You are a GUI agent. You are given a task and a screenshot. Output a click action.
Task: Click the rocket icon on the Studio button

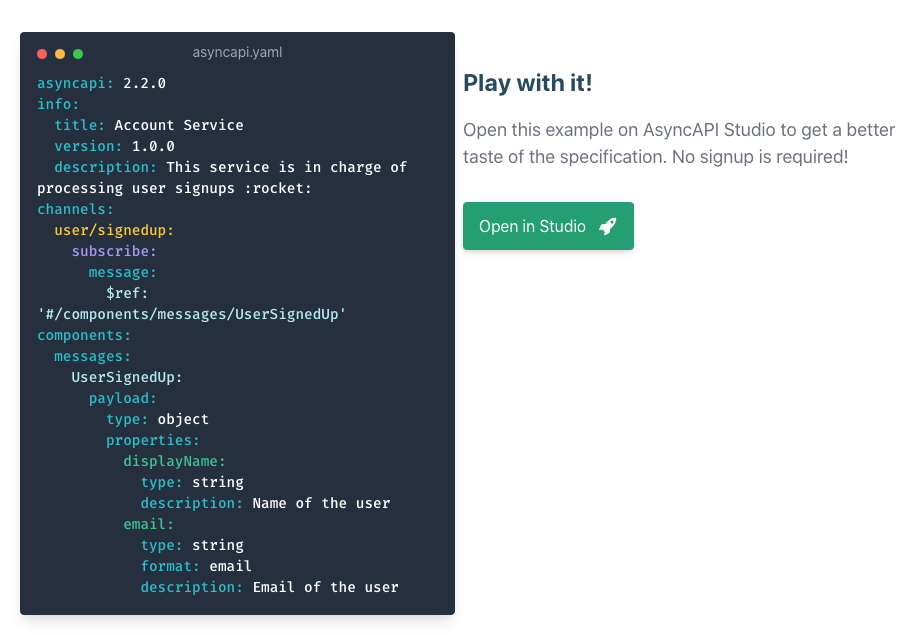tap(608, 226)
